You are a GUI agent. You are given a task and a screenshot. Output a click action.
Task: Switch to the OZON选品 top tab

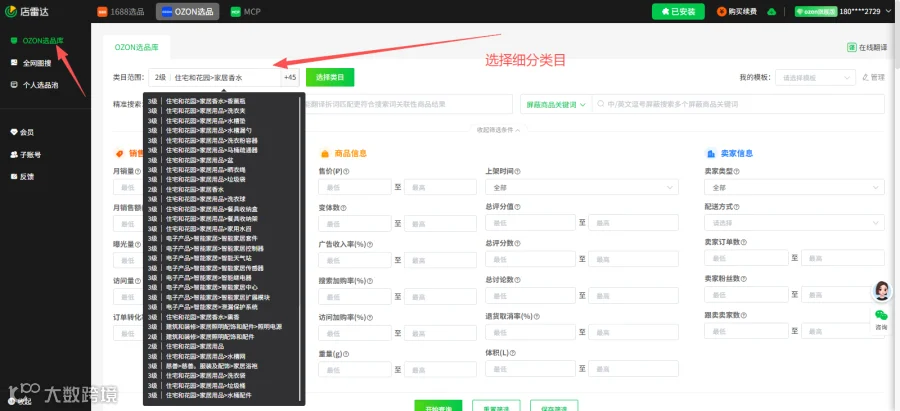(x=188, y=11)
